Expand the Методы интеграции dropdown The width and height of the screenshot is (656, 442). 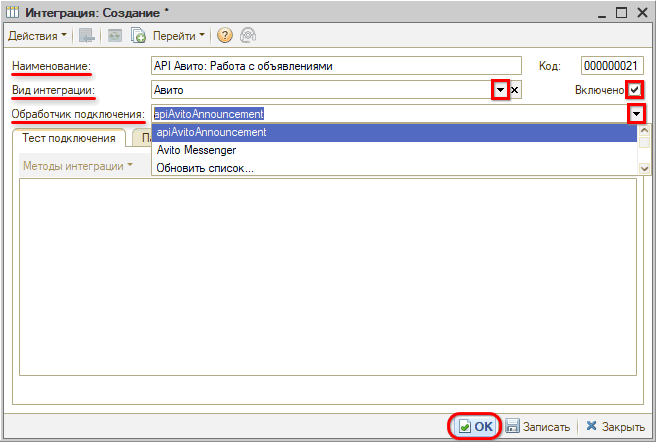pyautogui.click(x=78, y=165)
